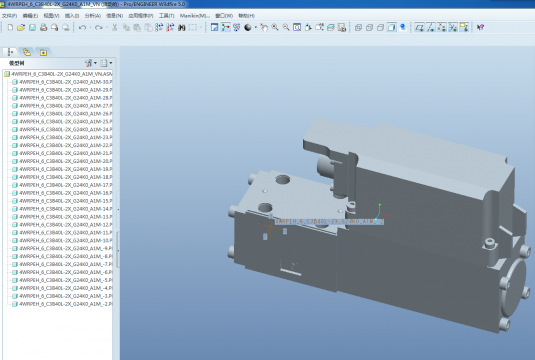
Task: Open the appearance gallery dropdown arrow
Action: pos(256,27)
